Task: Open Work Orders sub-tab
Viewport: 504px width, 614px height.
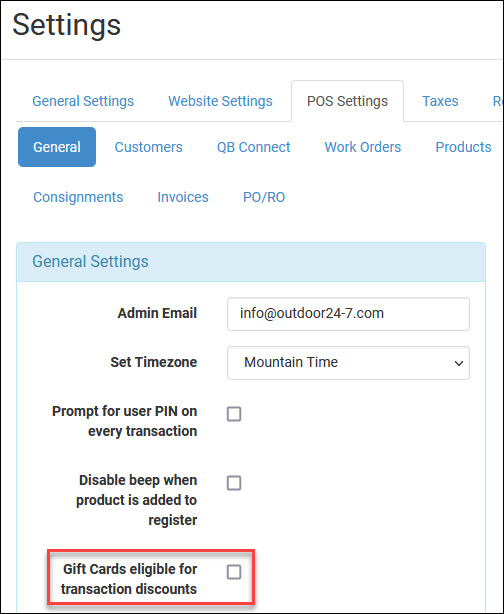Action: (x=363, y=147)
